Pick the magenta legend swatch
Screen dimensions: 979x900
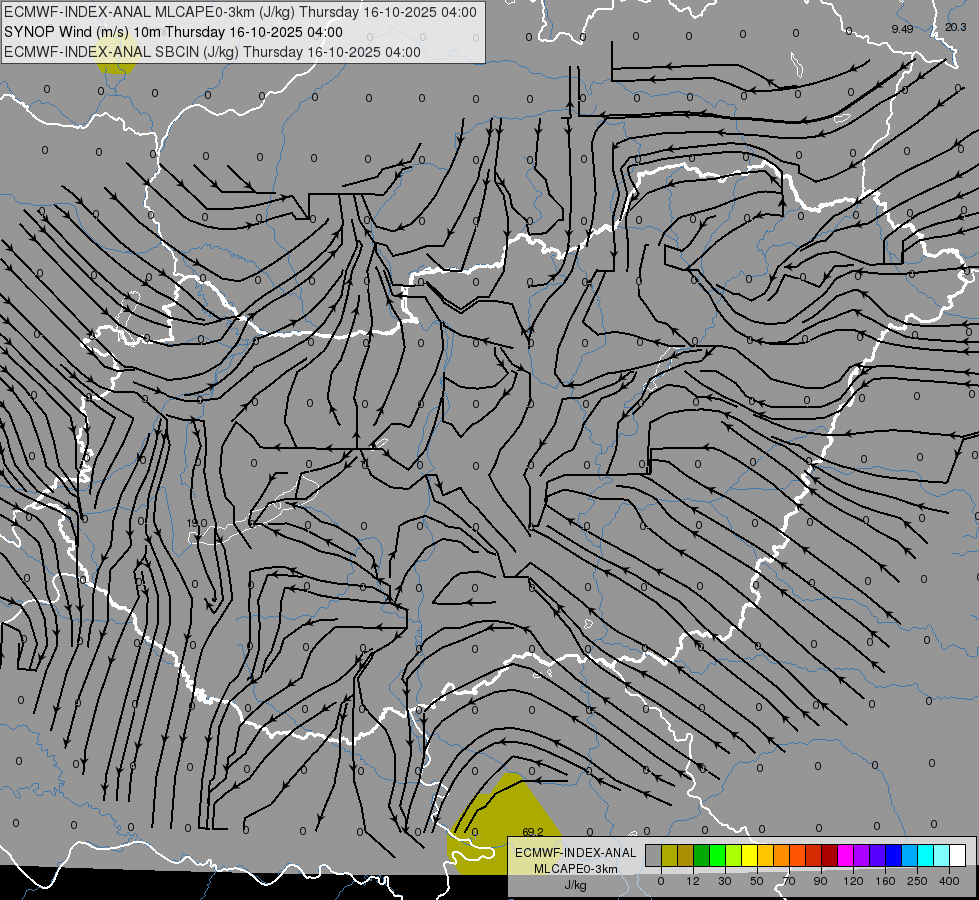click(x=845, y=855)
